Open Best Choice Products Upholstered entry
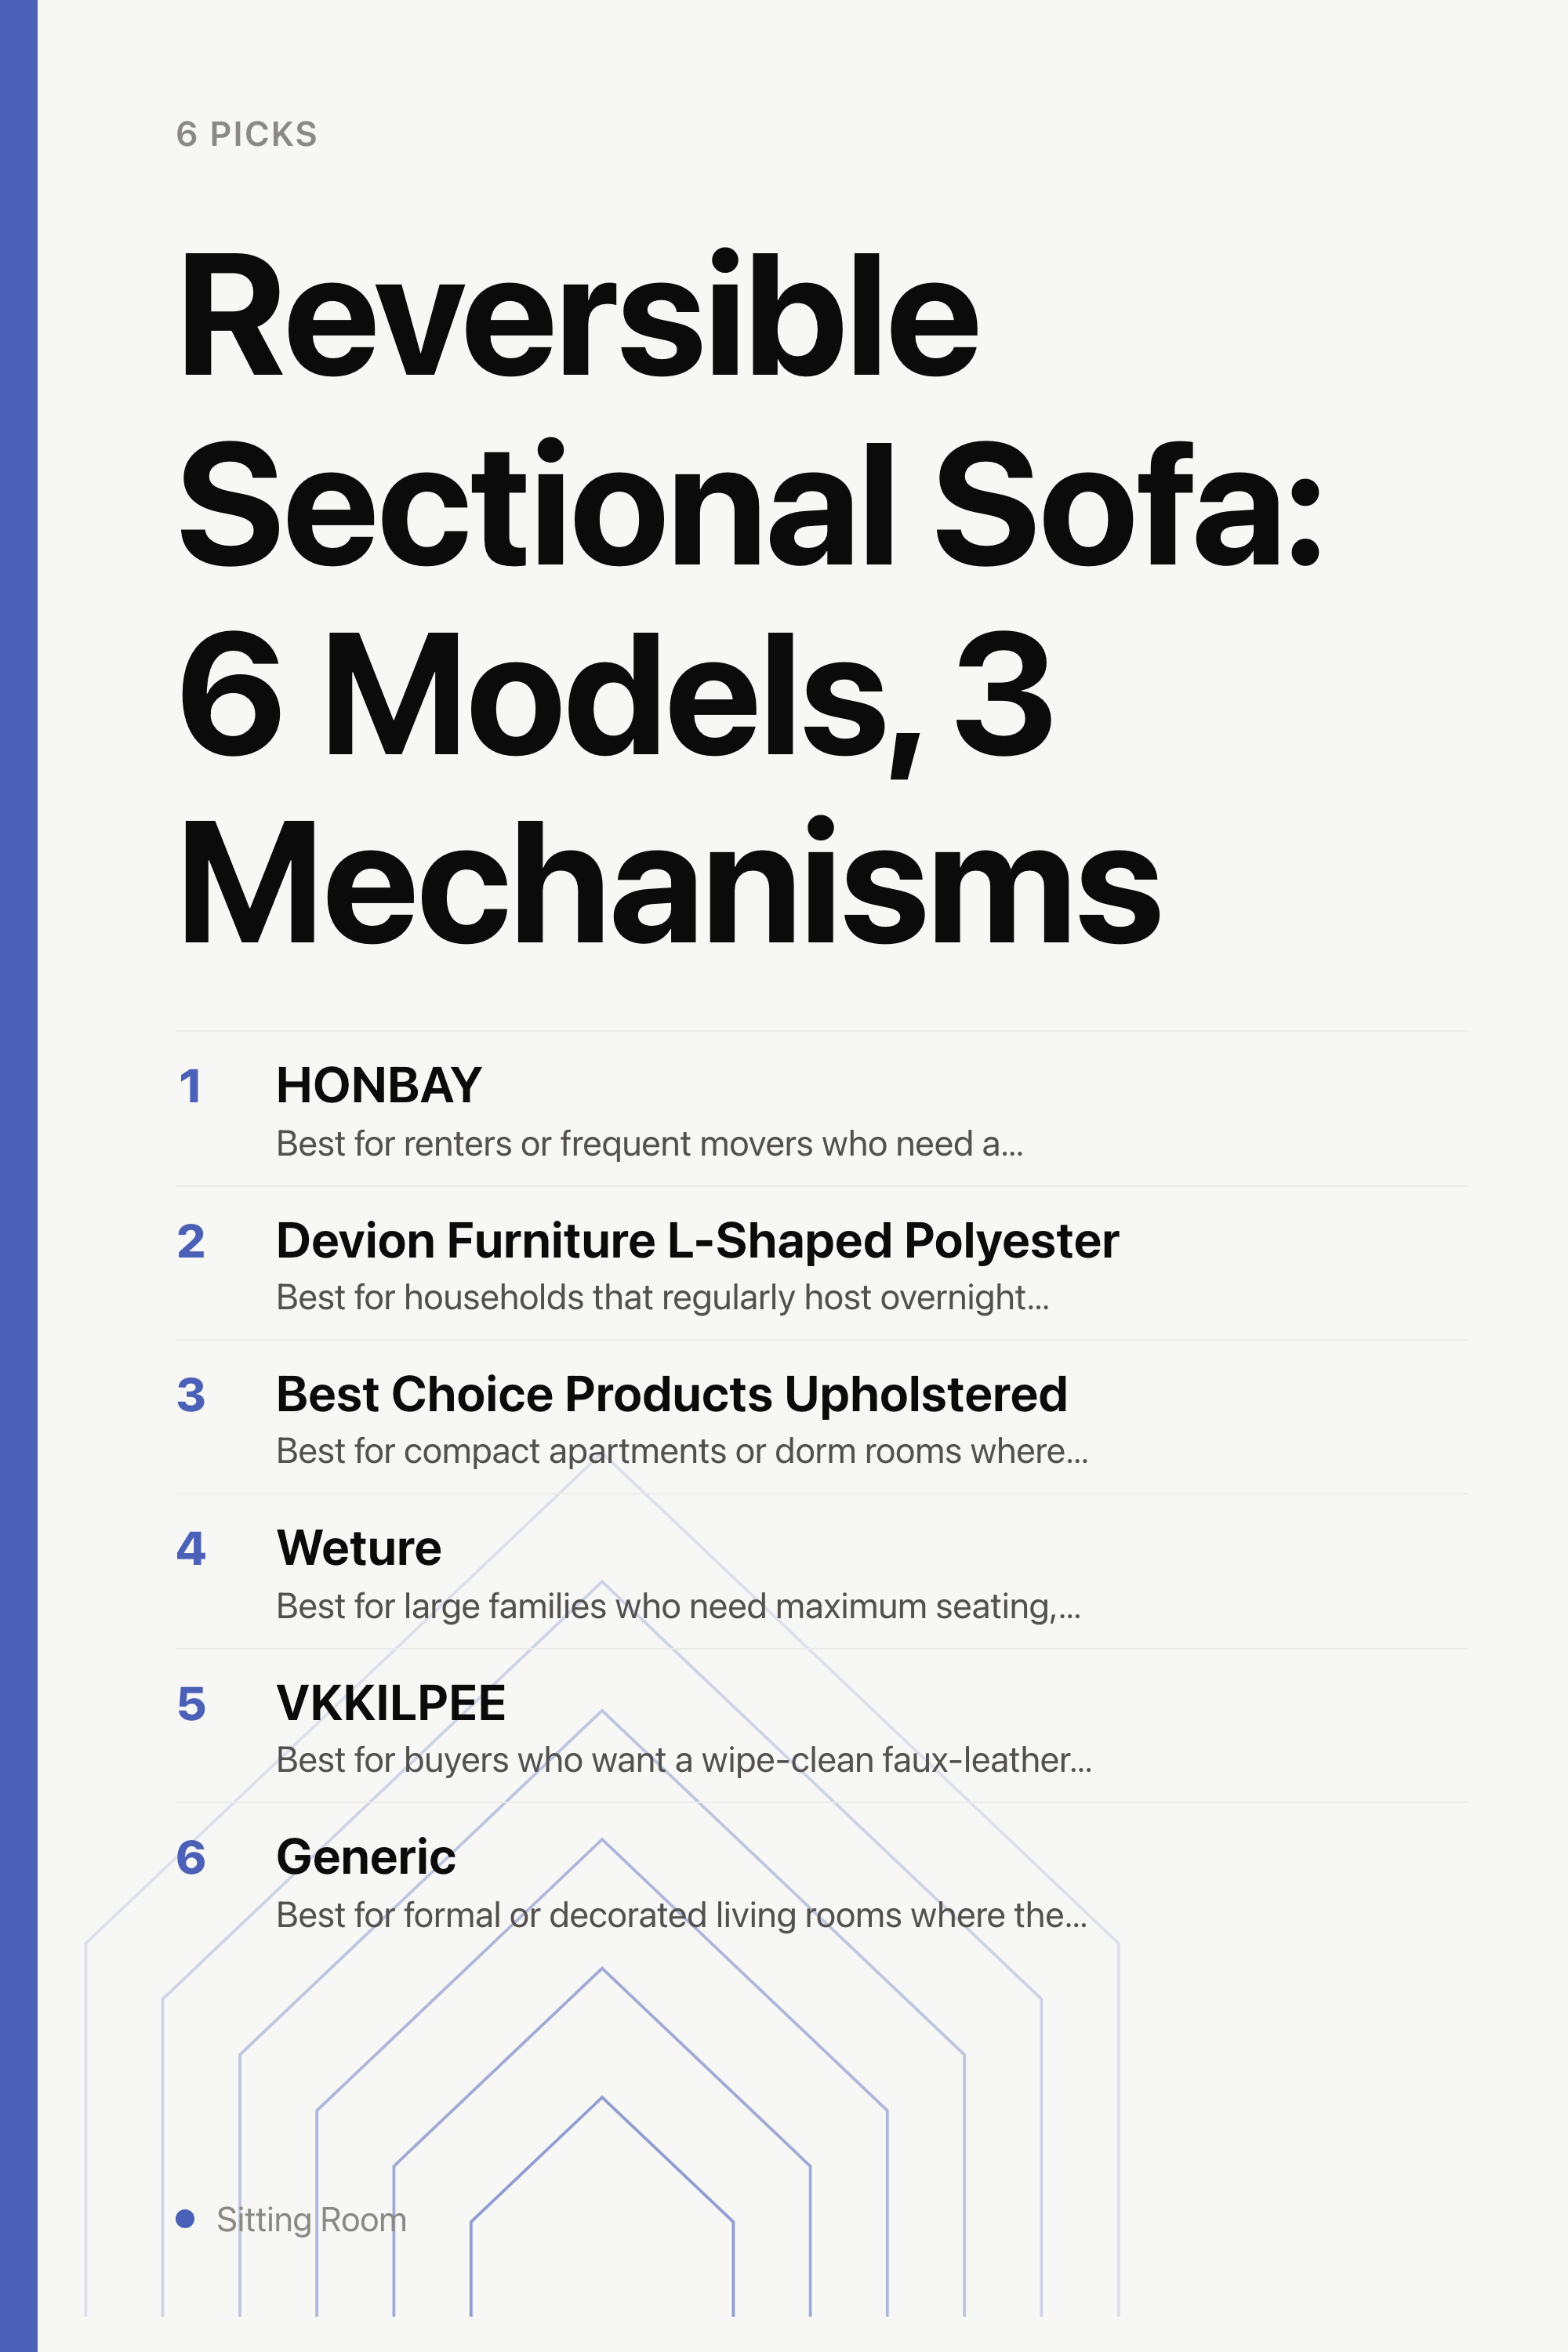The width and height of the screenshot is (1568, 2352). click(x=672, y=1395)
